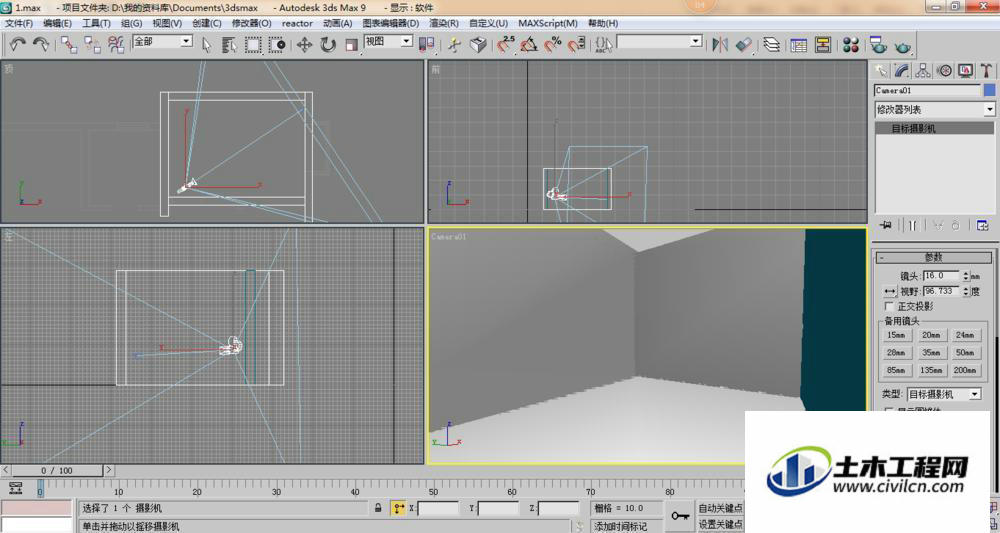
Task: Click the 24mm stock lens button
Action: click(x=965, y=335)
